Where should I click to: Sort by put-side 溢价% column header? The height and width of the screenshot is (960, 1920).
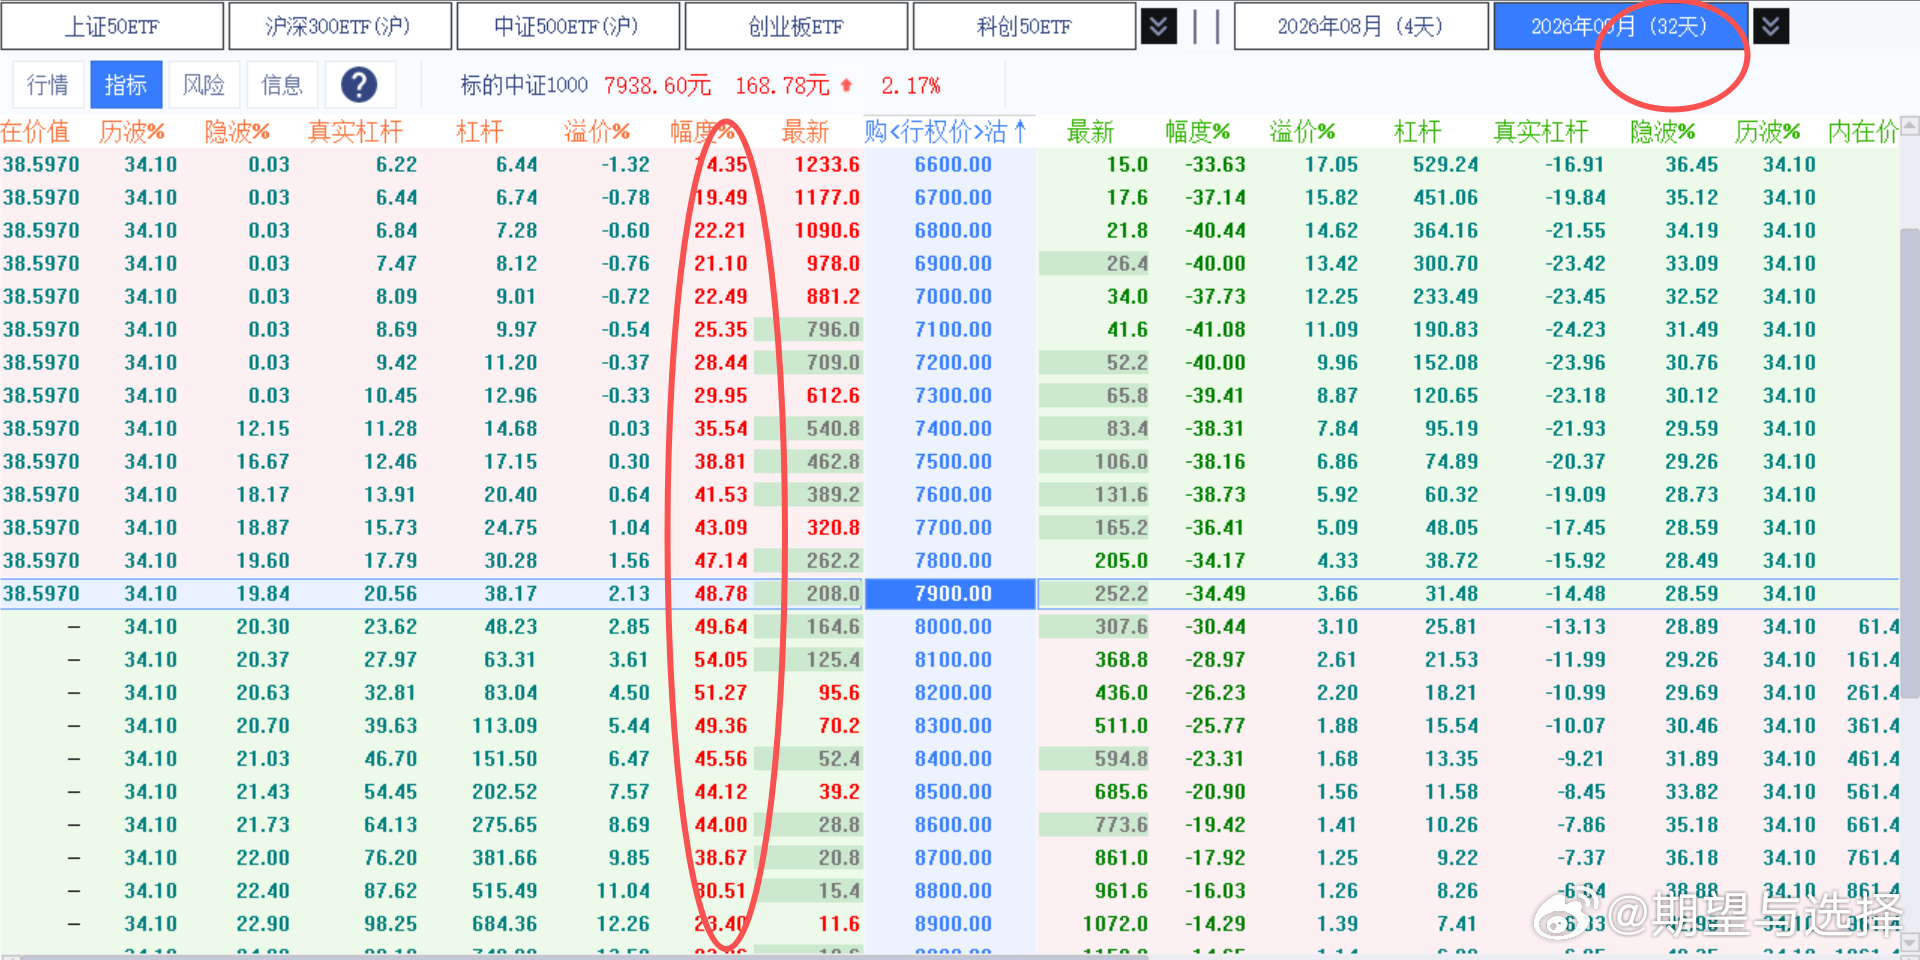[x=1303, y=132]
